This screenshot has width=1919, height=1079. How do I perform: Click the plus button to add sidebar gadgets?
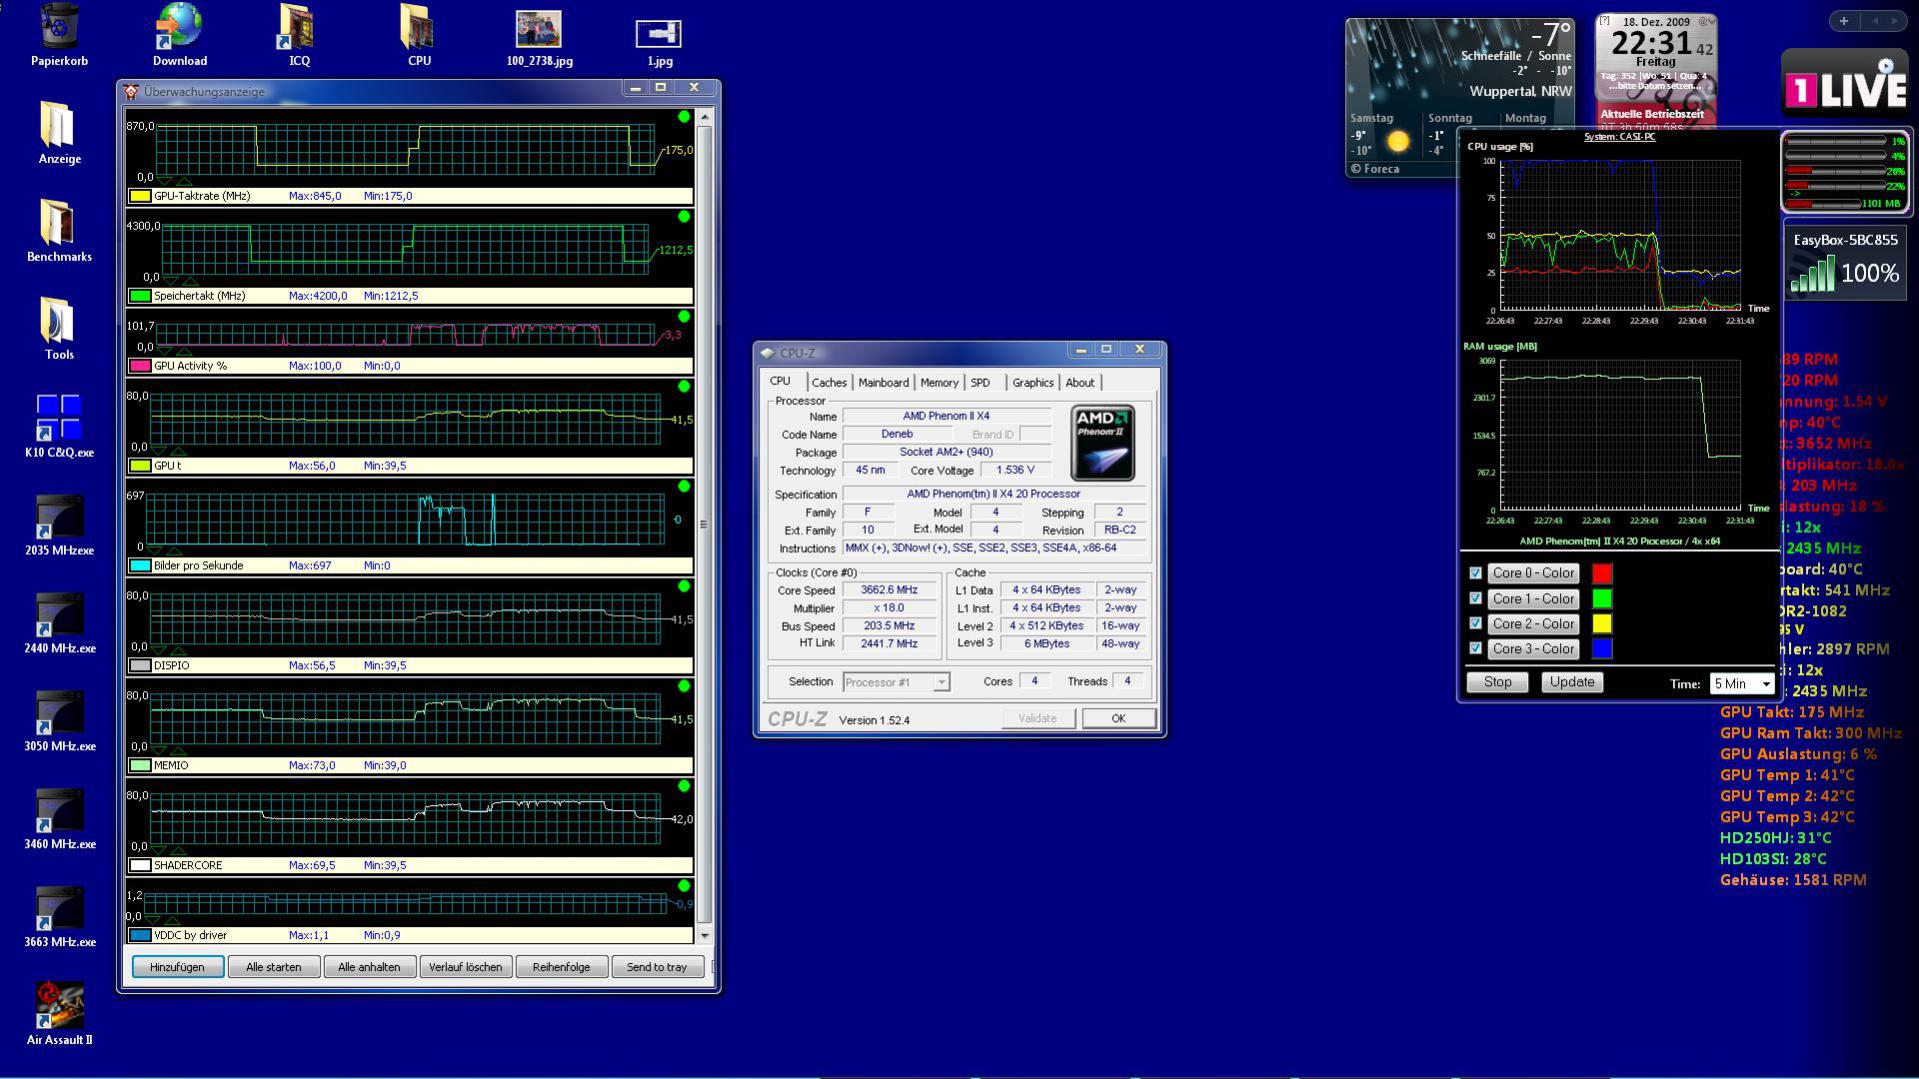click(x=1844, y=21)
